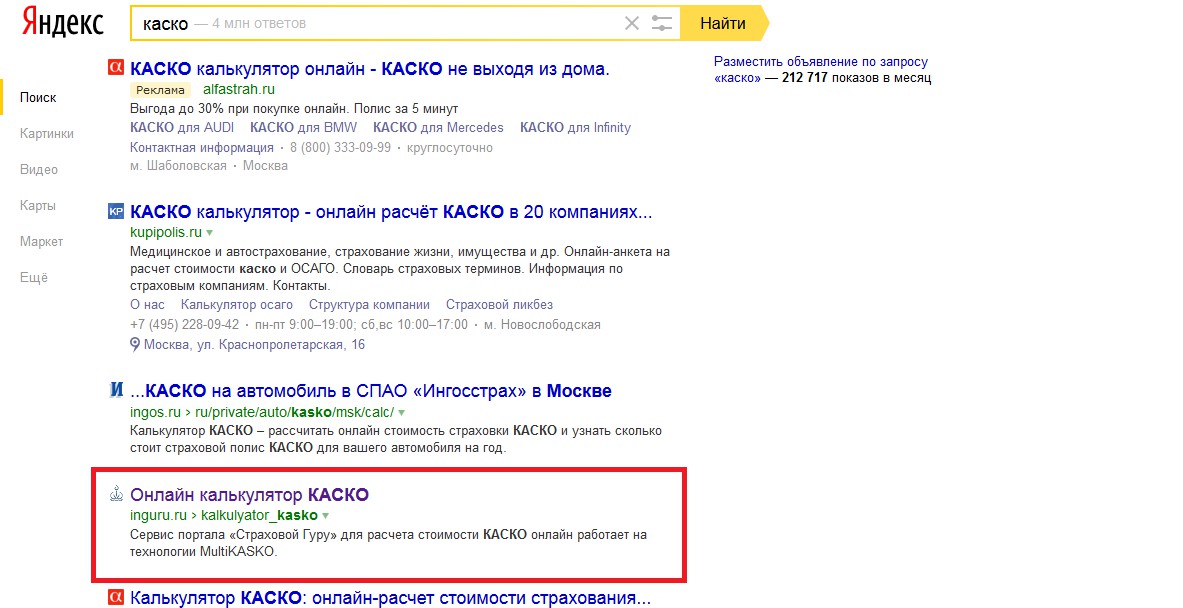The height and width of the screenshot is (608, 1183).
Task: Open the Структура компании sitelink
Action: coord(369,305)
